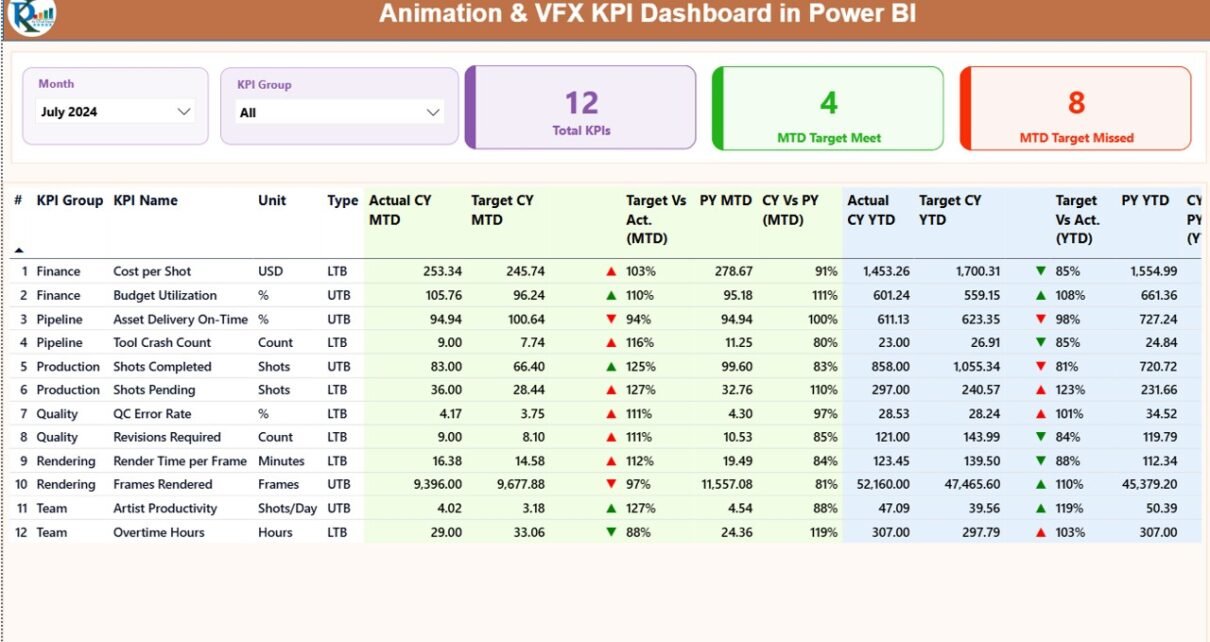
Task: Click the July 2024 value in the Month slicer
Action: 70,112
